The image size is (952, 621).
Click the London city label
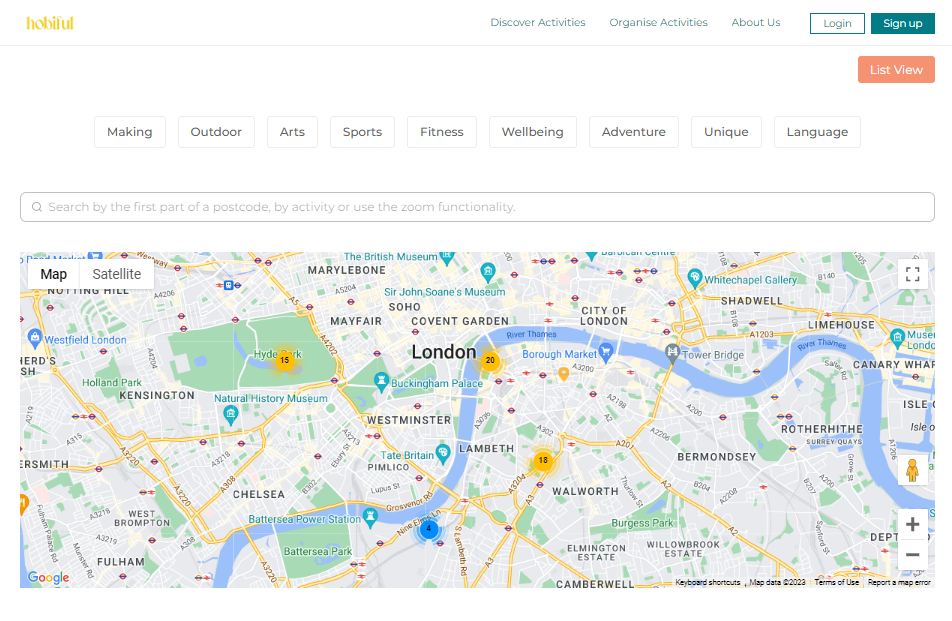click(x=444, y=352)
